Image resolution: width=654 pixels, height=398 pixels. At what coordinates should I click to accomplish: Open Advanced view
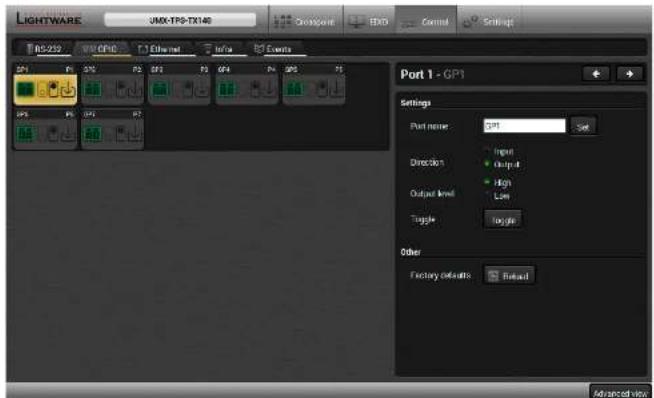[621, 393]
